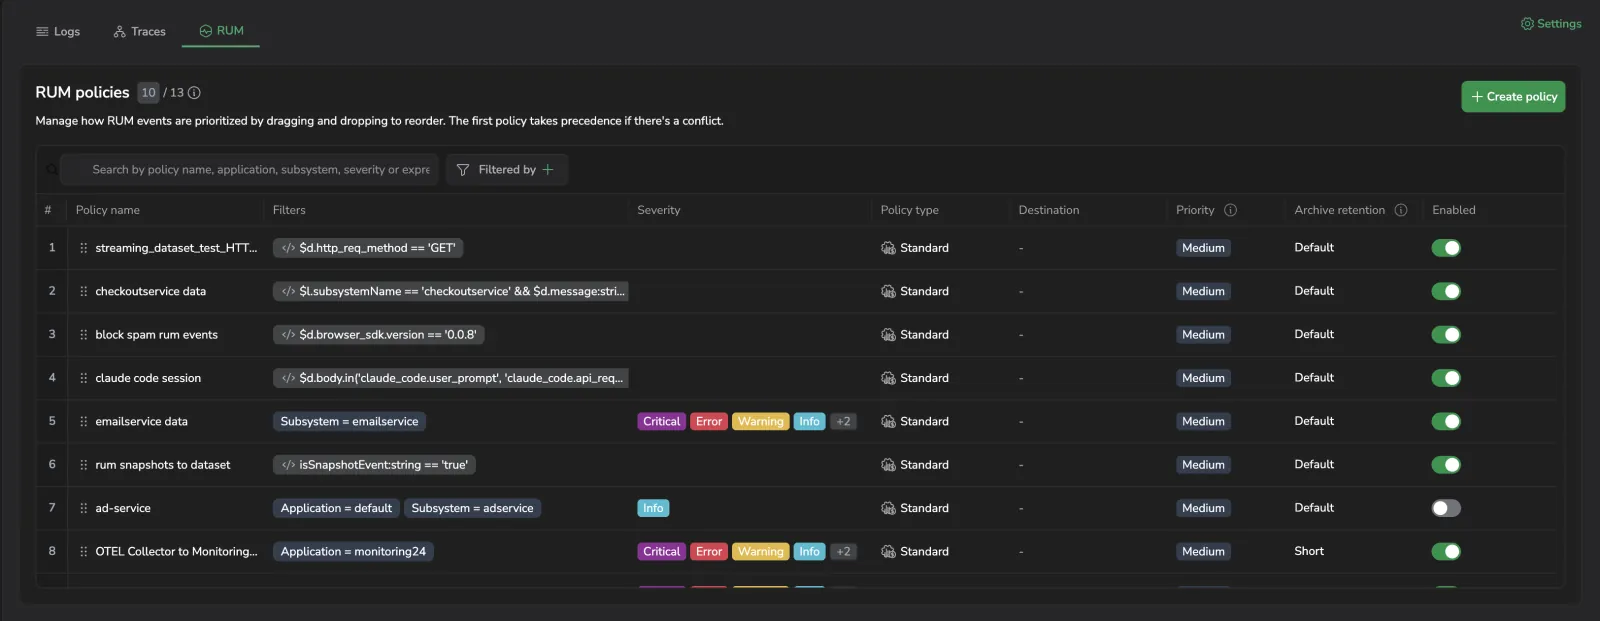Open the Logs tab
This screenshot has height=621, width=1600.
click(58, 31)
